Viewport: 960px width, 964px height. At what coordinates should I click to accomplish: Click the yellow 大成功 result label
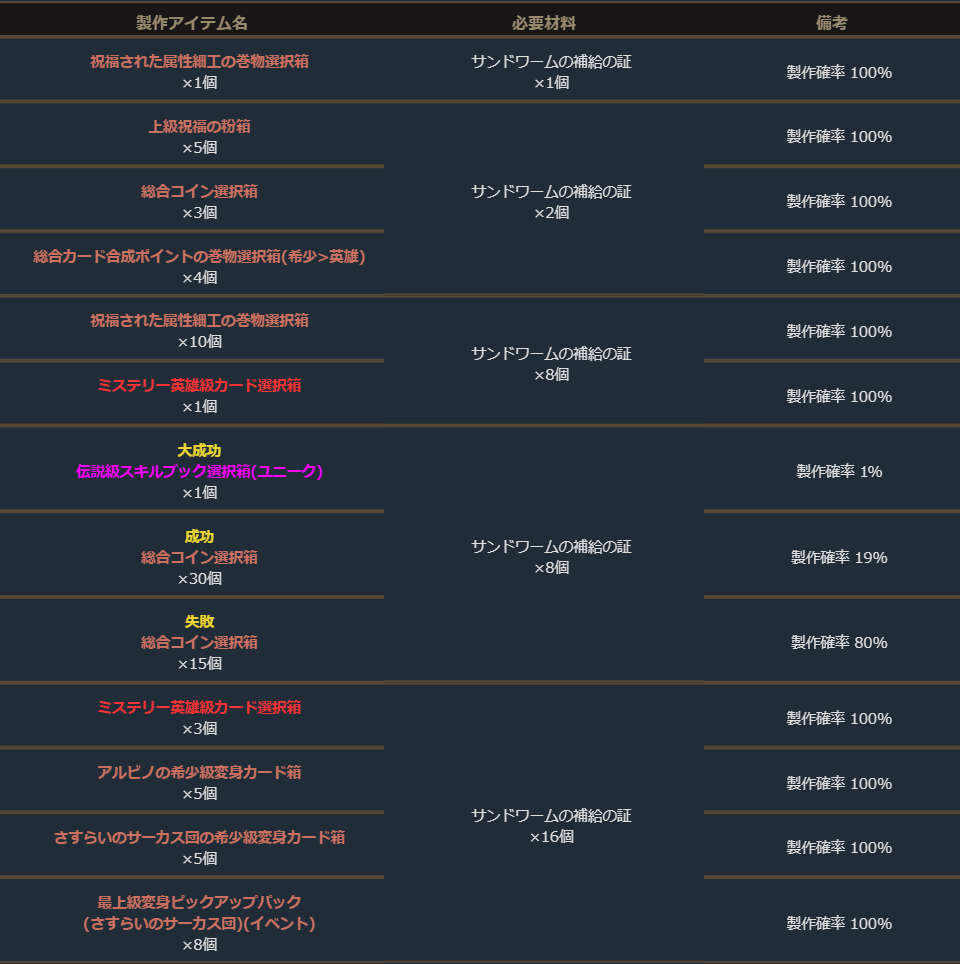(199, 450)
